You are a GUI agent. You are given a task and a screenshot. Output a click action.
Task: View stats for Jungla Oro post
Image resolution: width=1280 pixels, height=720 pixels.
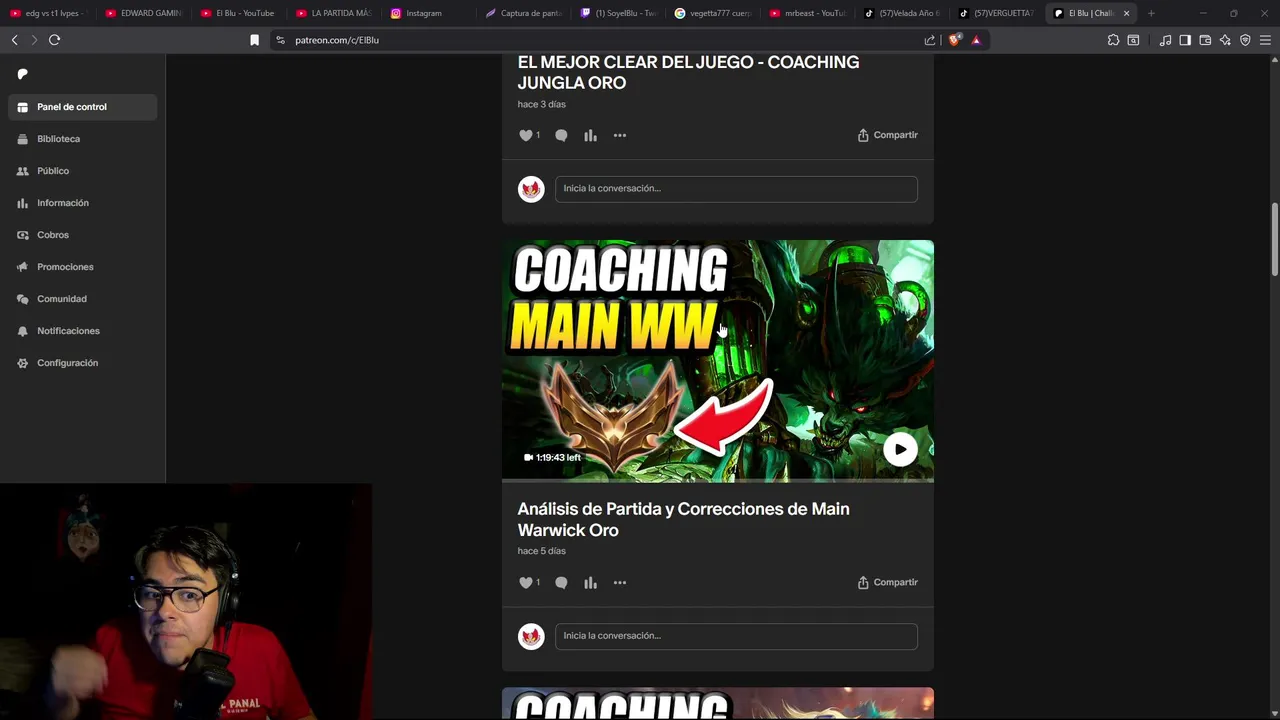click(590, 135)
